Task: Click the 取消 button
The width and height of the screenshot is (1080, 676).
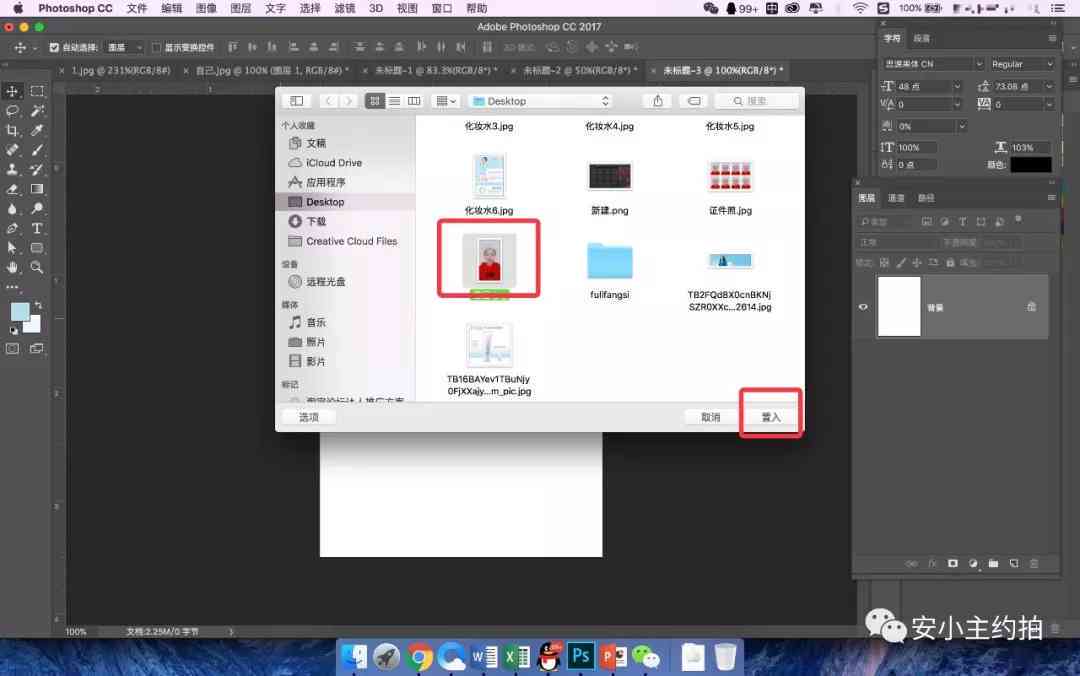Action: (710, 417)
